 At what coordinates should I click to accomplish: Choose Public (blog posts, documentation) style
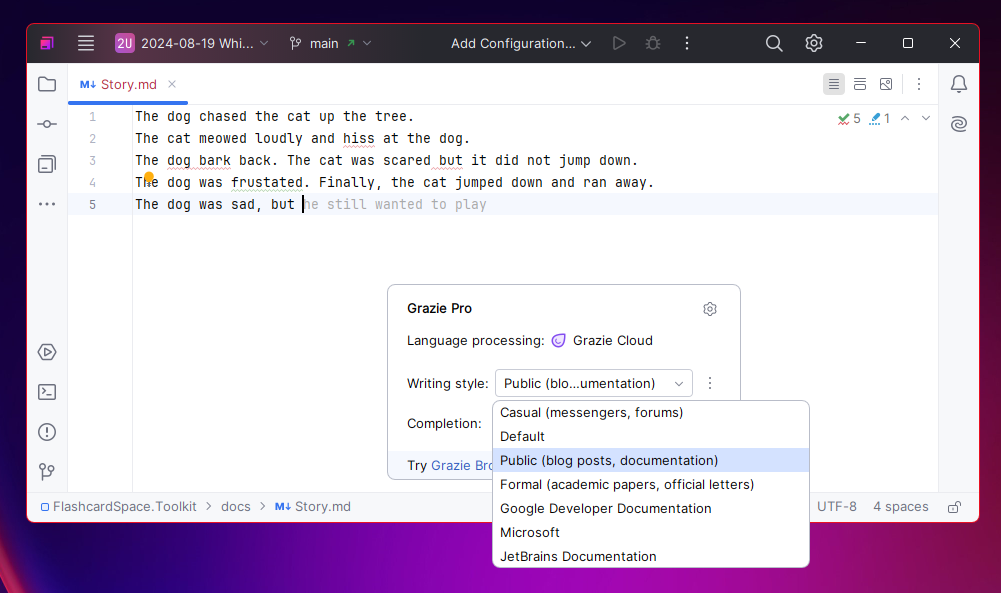coord(651,460)
